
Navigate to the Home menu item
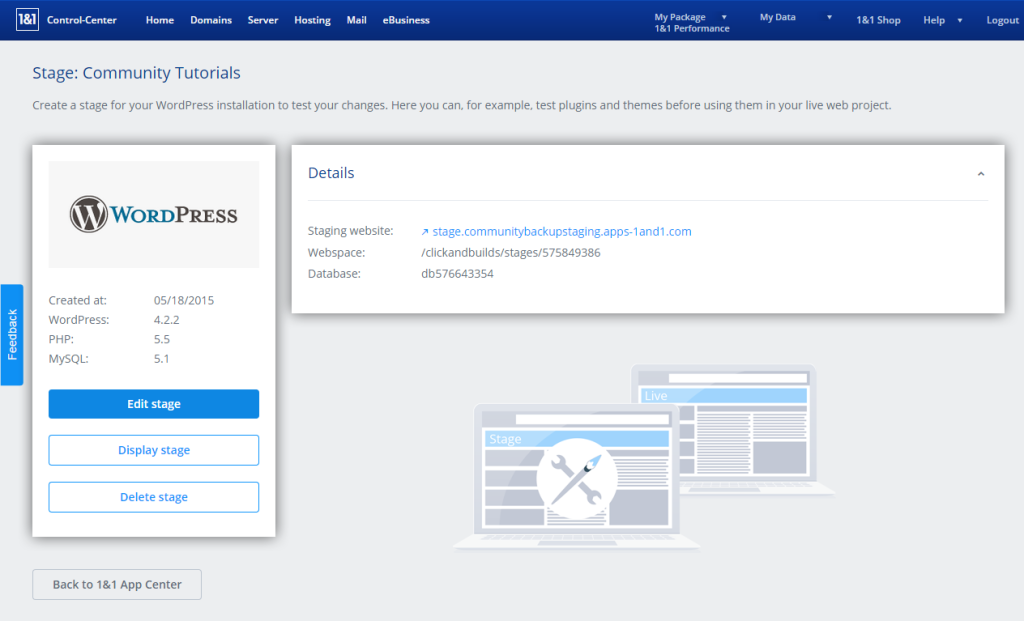point(159,19)
